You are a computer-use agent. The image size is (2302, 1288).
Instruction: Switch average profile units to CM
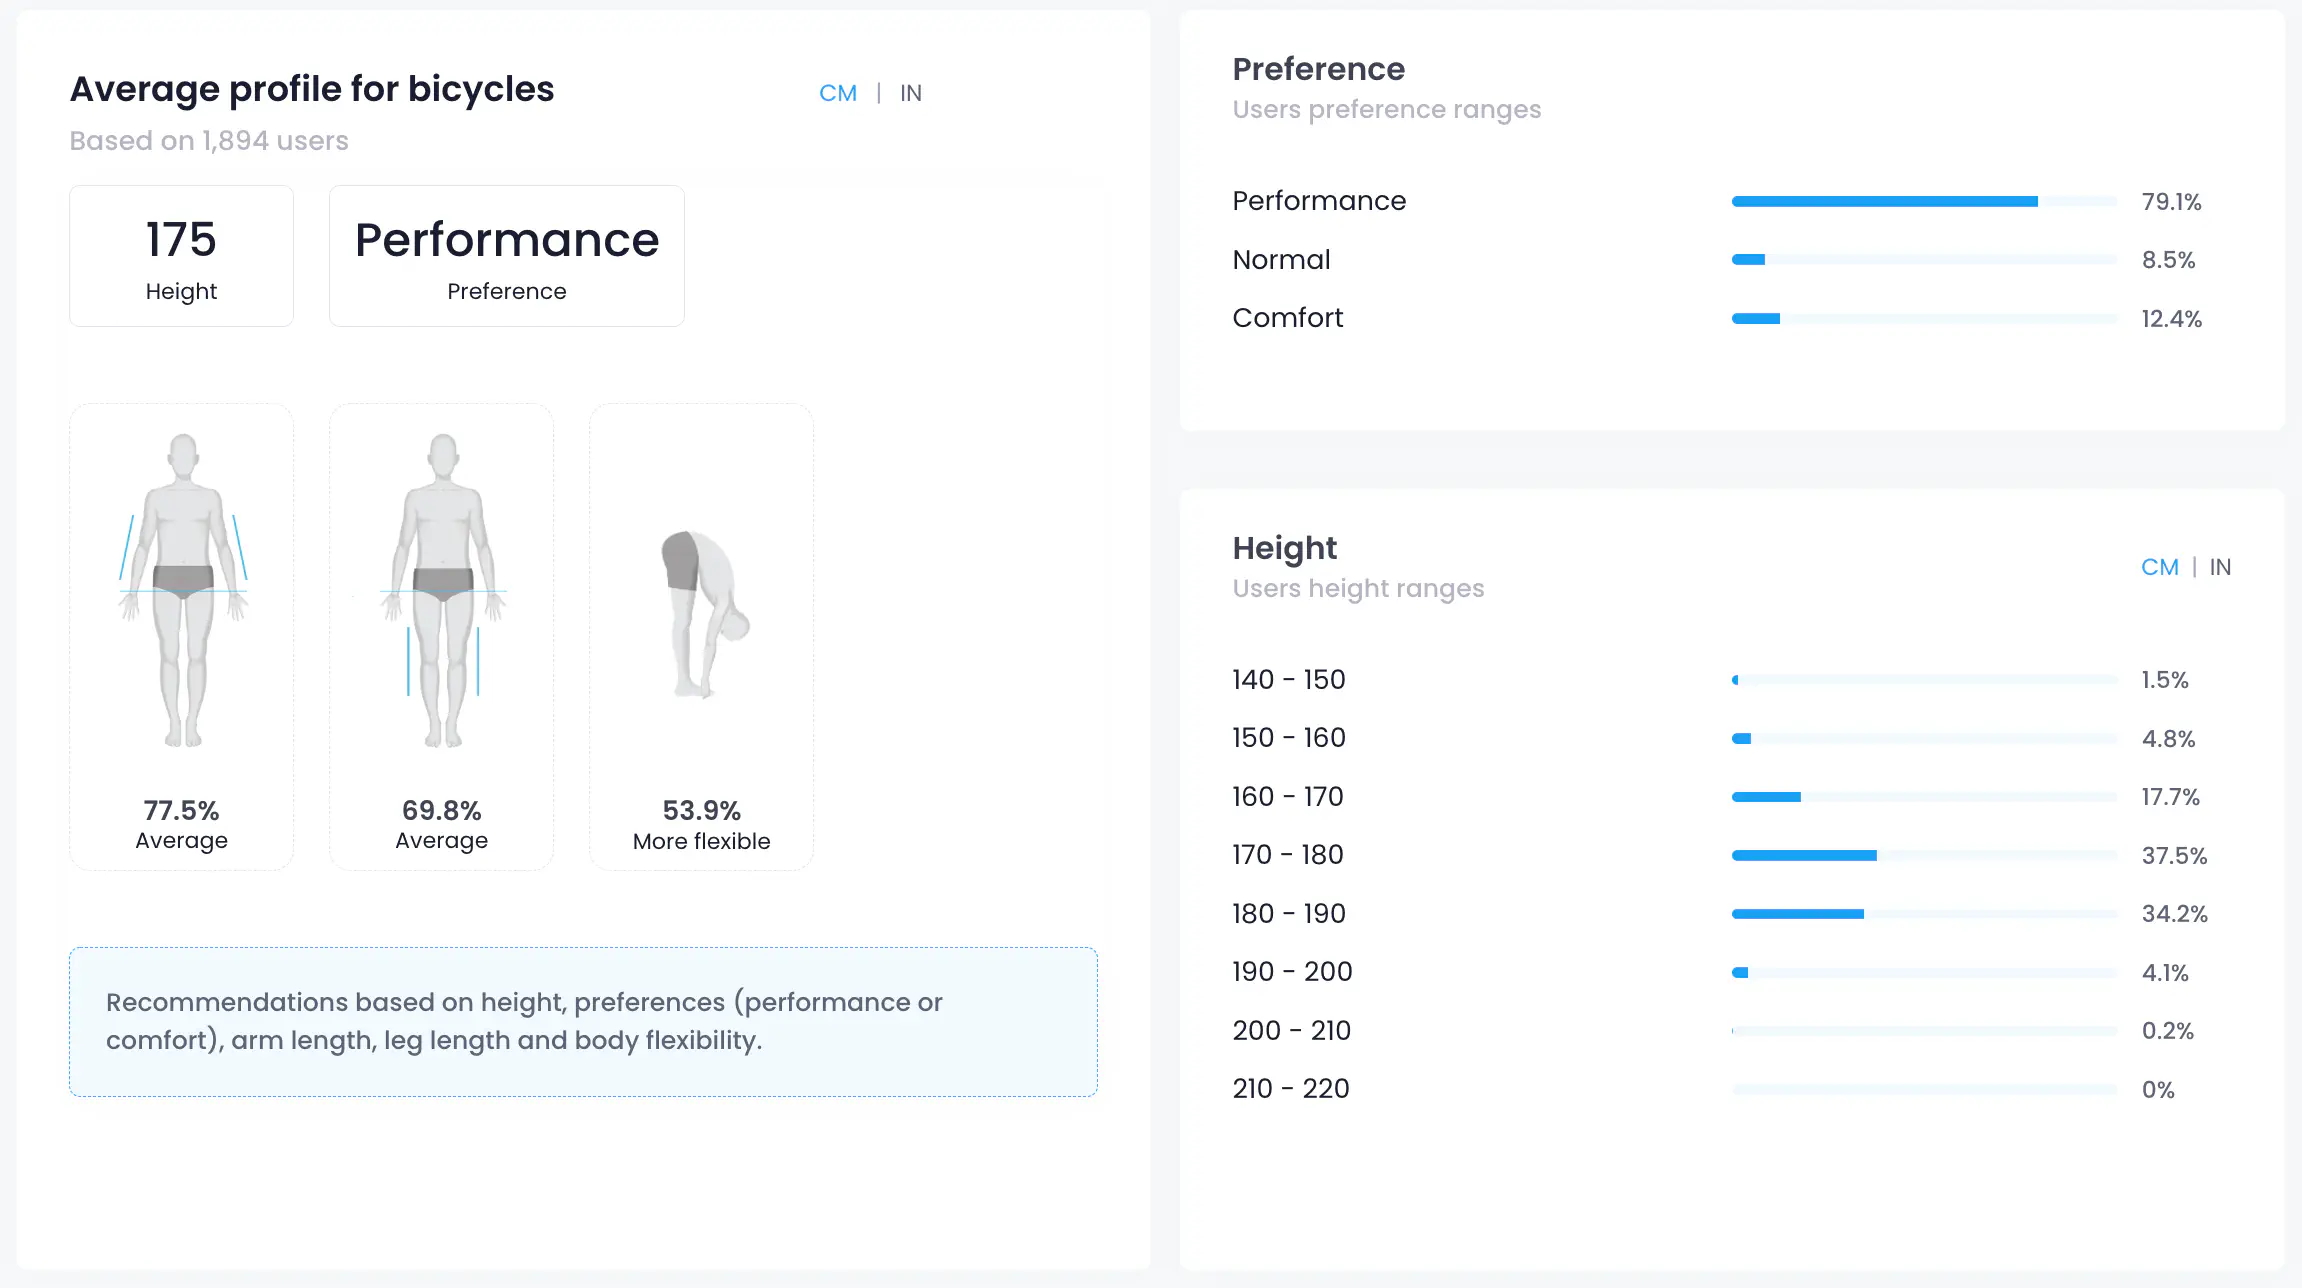[x=837, y=93]
